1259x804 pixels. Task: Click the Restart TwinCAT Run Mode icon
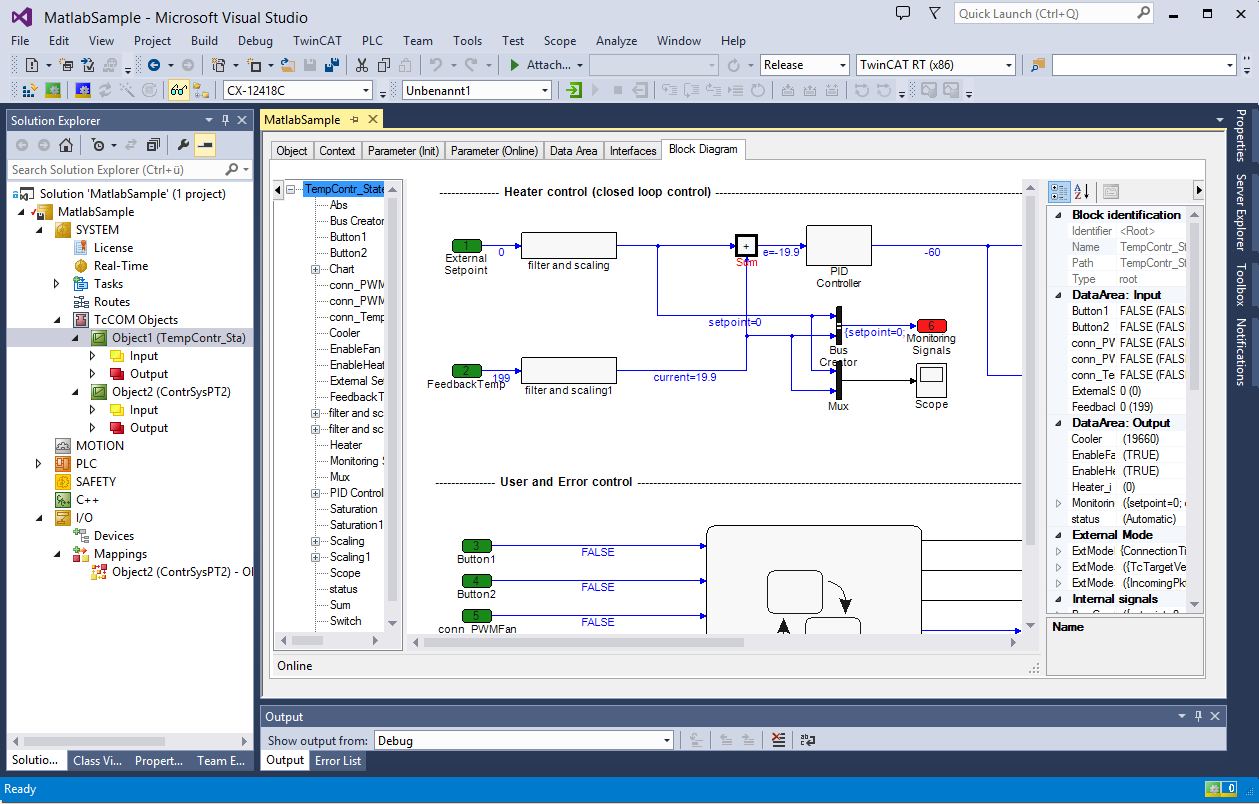pyautogui.click(x=53, y=90)
